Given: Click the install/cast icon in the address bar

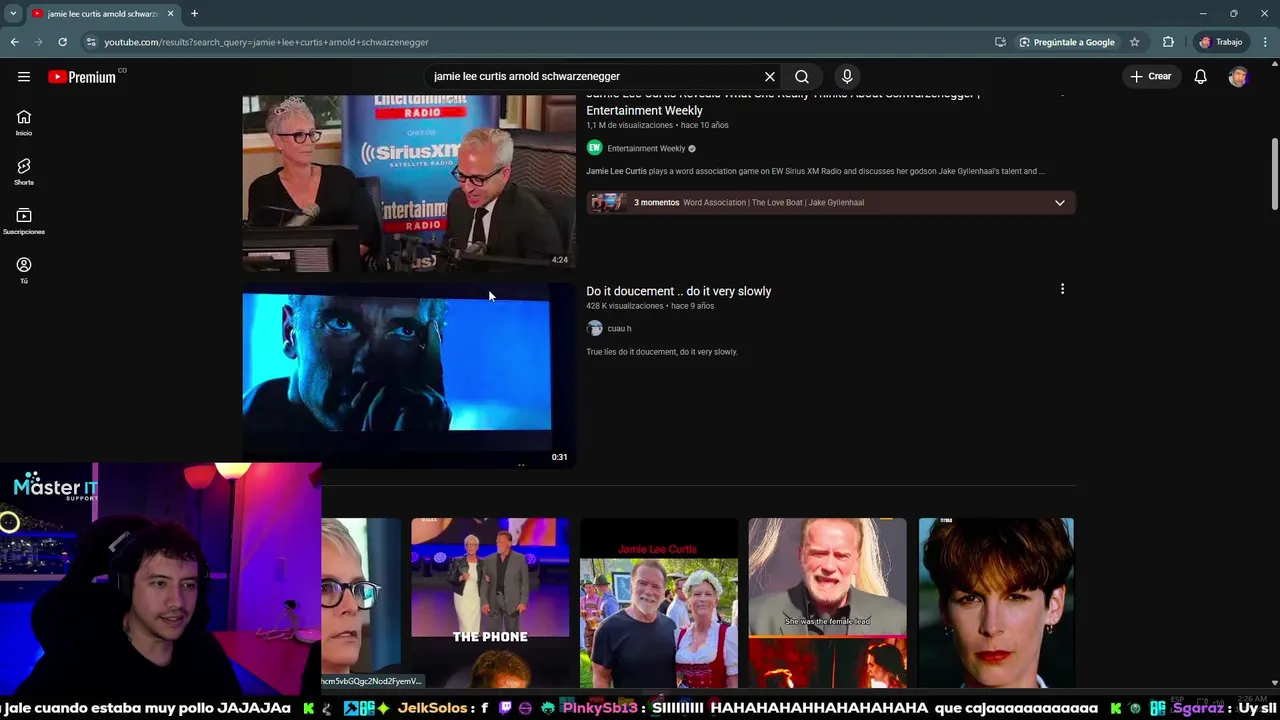Looking at the screenshot, I should click(1000, 42).
